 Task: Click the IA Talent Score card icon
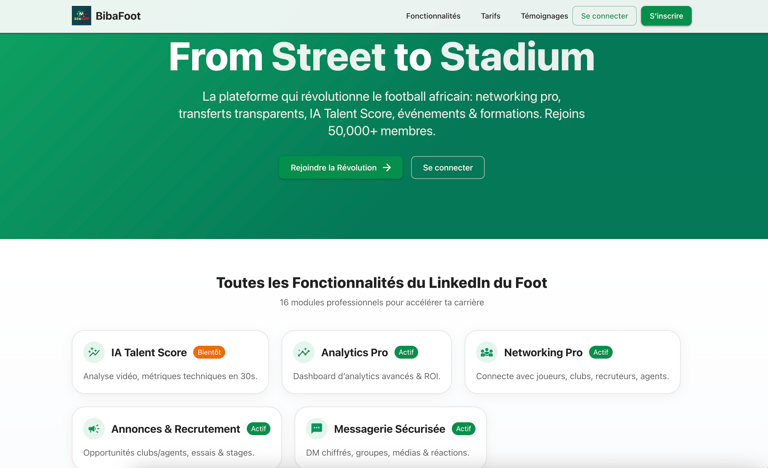pyautogui.click(x=94, y=352)
